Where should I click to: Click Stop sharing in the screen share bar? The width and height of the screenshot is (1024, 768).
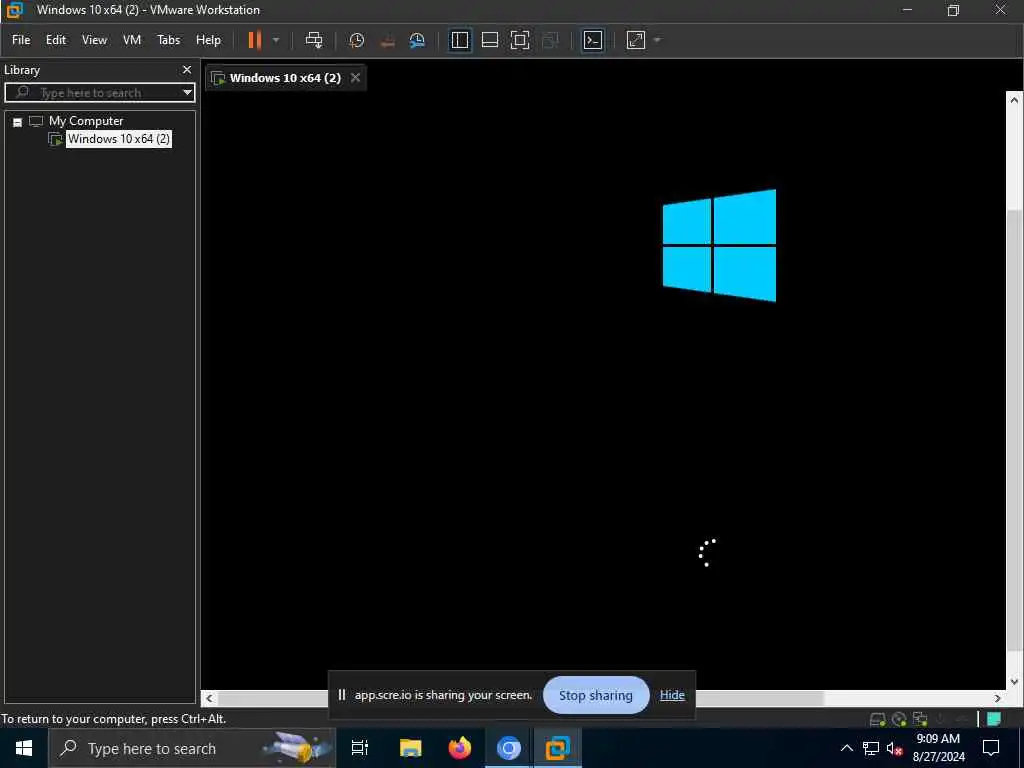(596, 696)
